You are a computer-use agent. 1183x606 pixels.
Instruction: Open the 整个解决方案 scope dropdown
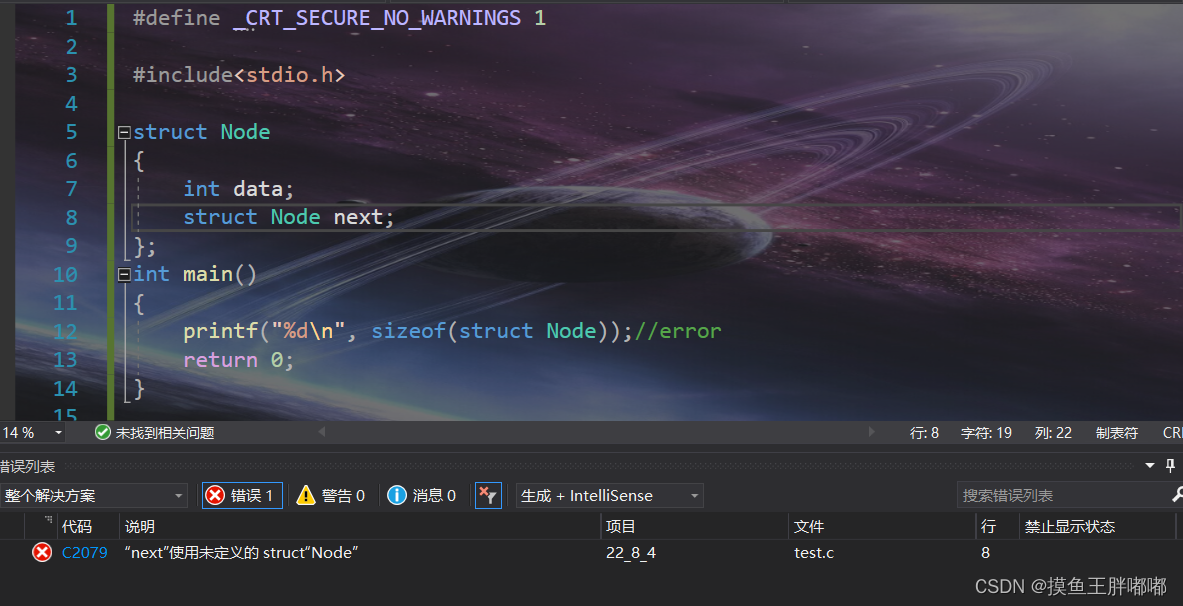click(178, 496)
